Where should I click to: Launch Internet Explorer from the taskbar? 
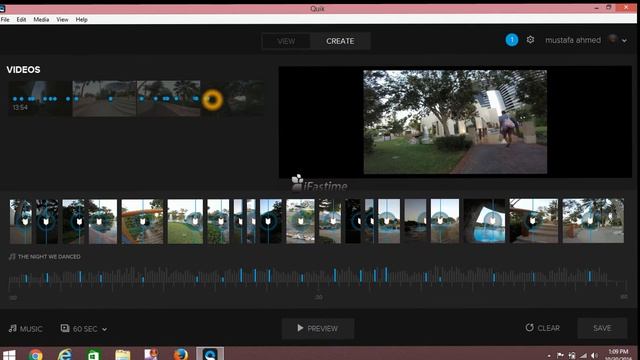coord(64,354)
